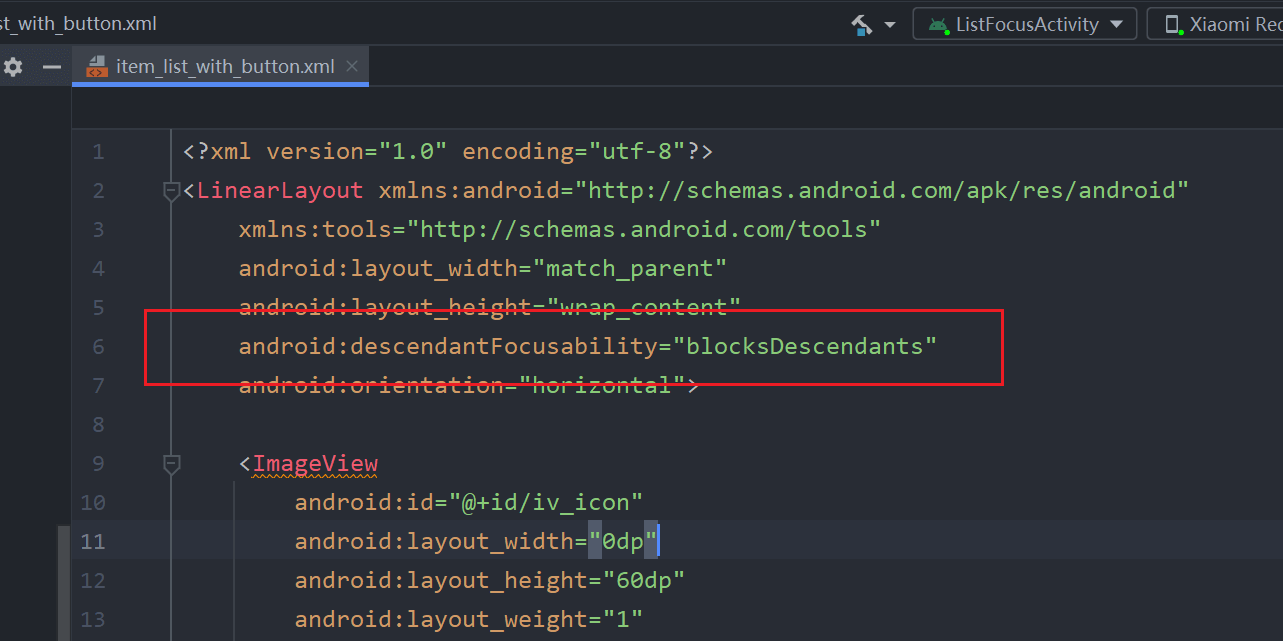Collapse the LinearLayout fold marker on line 2
This screenshot has width=1283, height=641.
[x=171, y=191]
